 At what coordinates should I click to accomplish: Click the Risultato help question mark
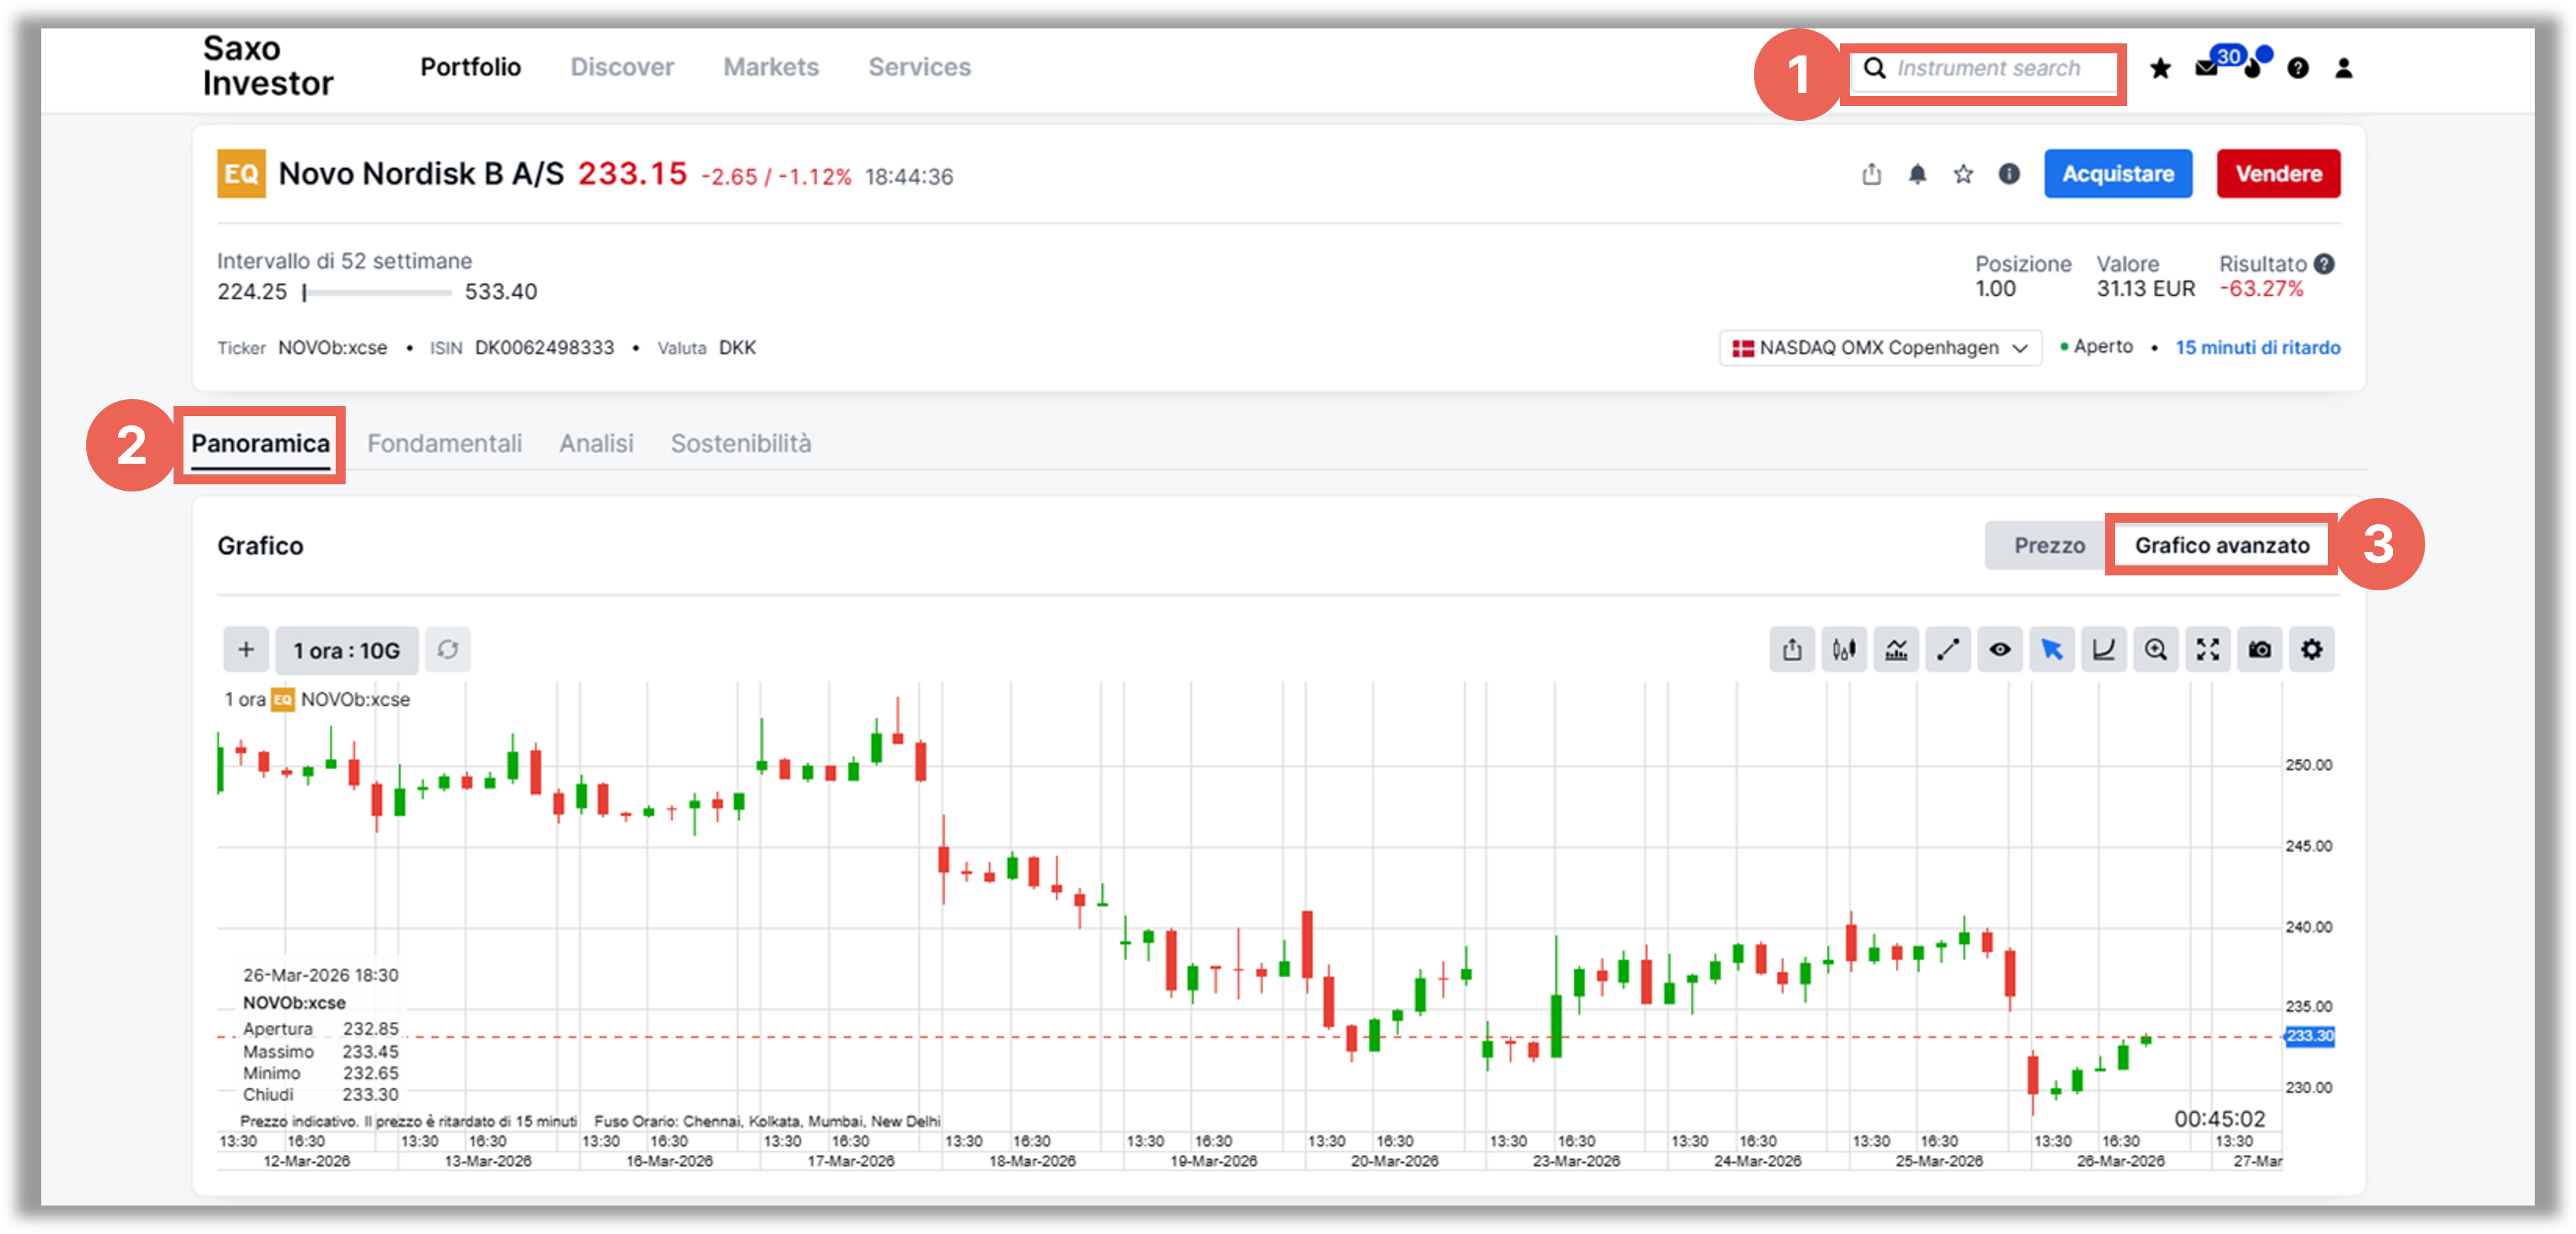pos(2325,263)
